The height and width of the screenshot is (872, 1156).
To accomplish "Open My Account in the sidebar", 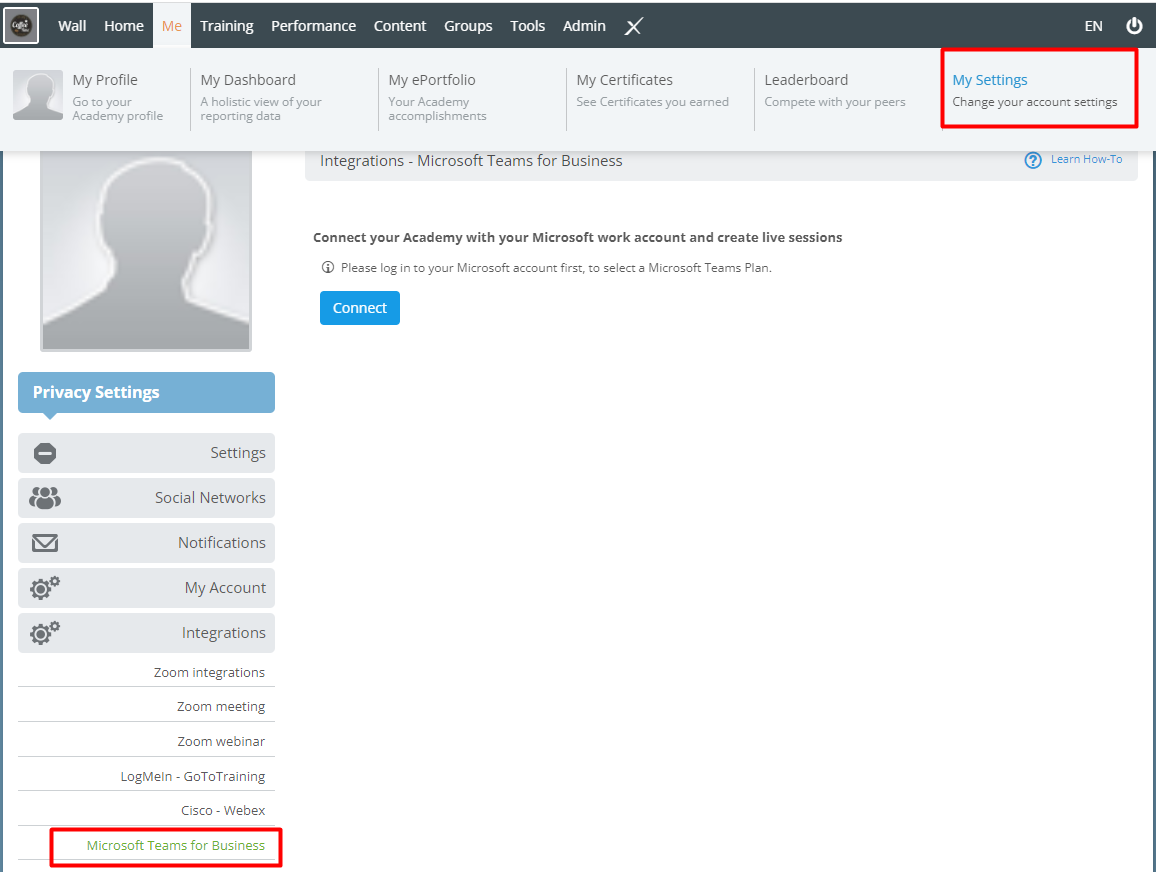I will (146, 587).
